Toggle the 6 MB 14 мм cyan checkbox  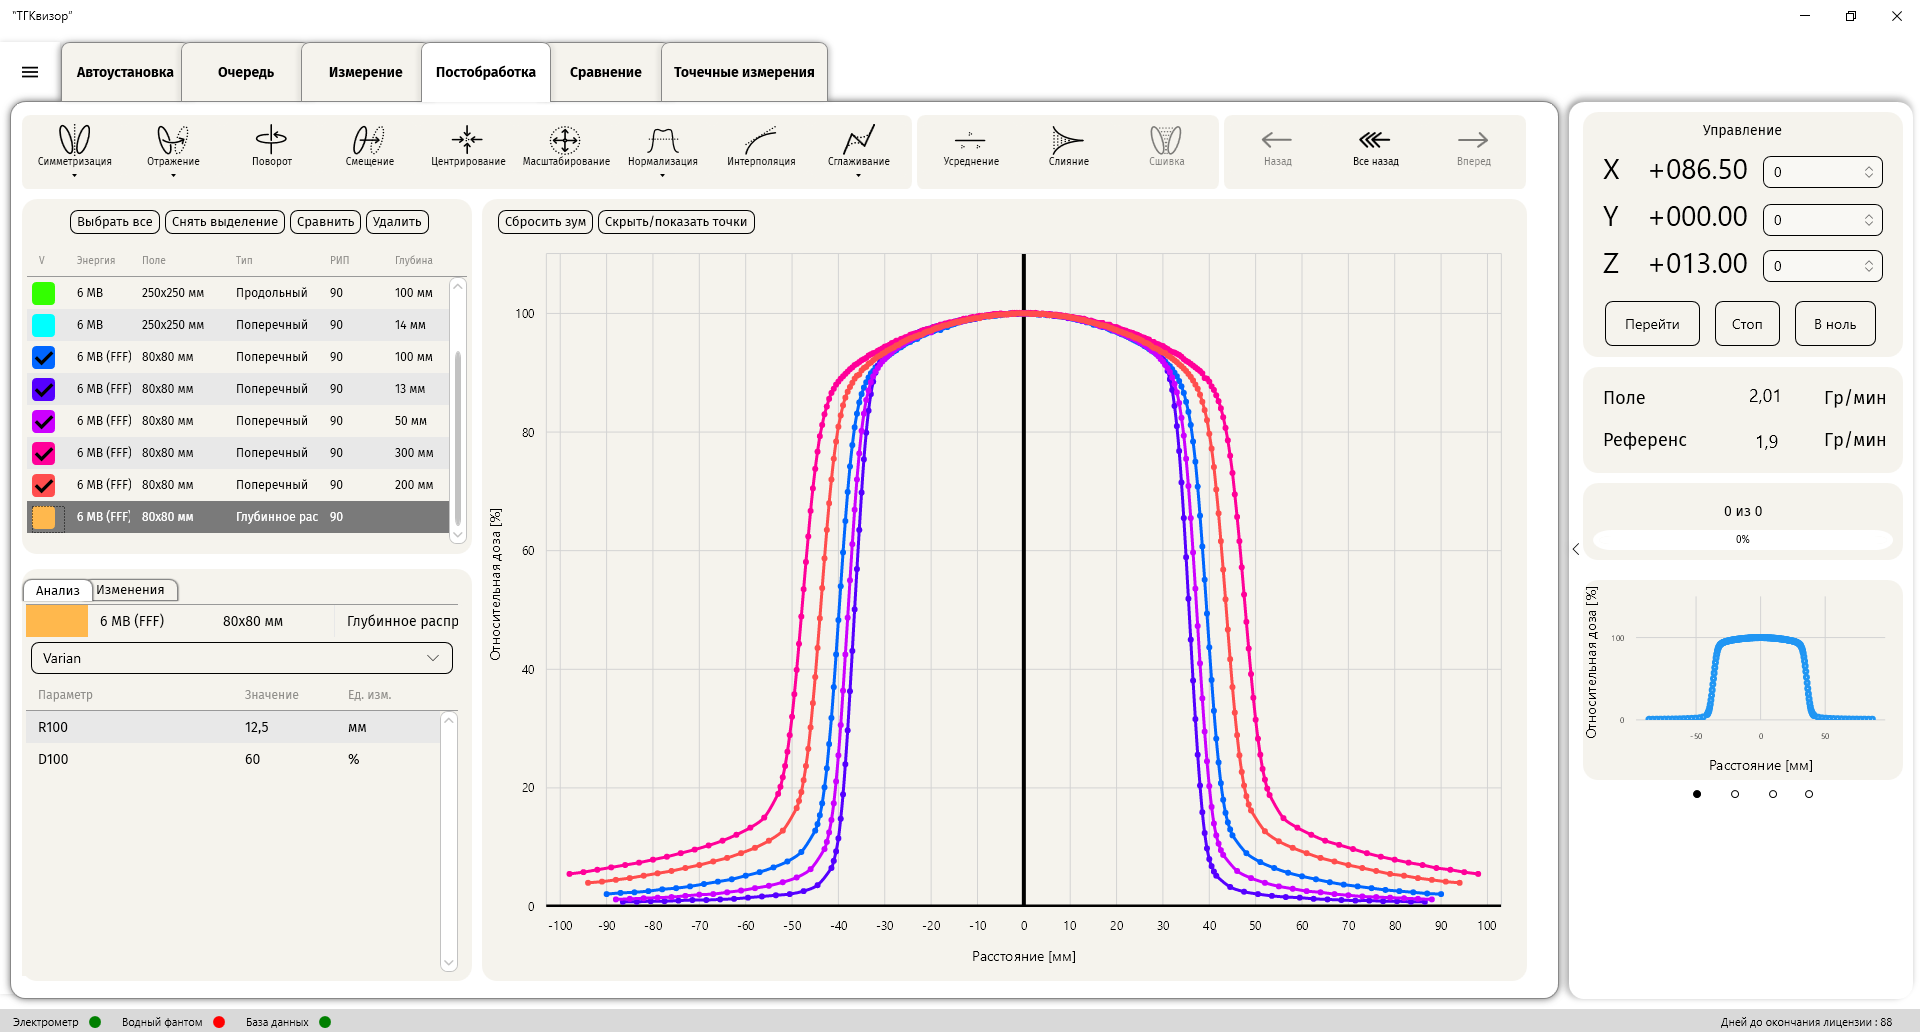pyautogui.click(x=44, y=325)
